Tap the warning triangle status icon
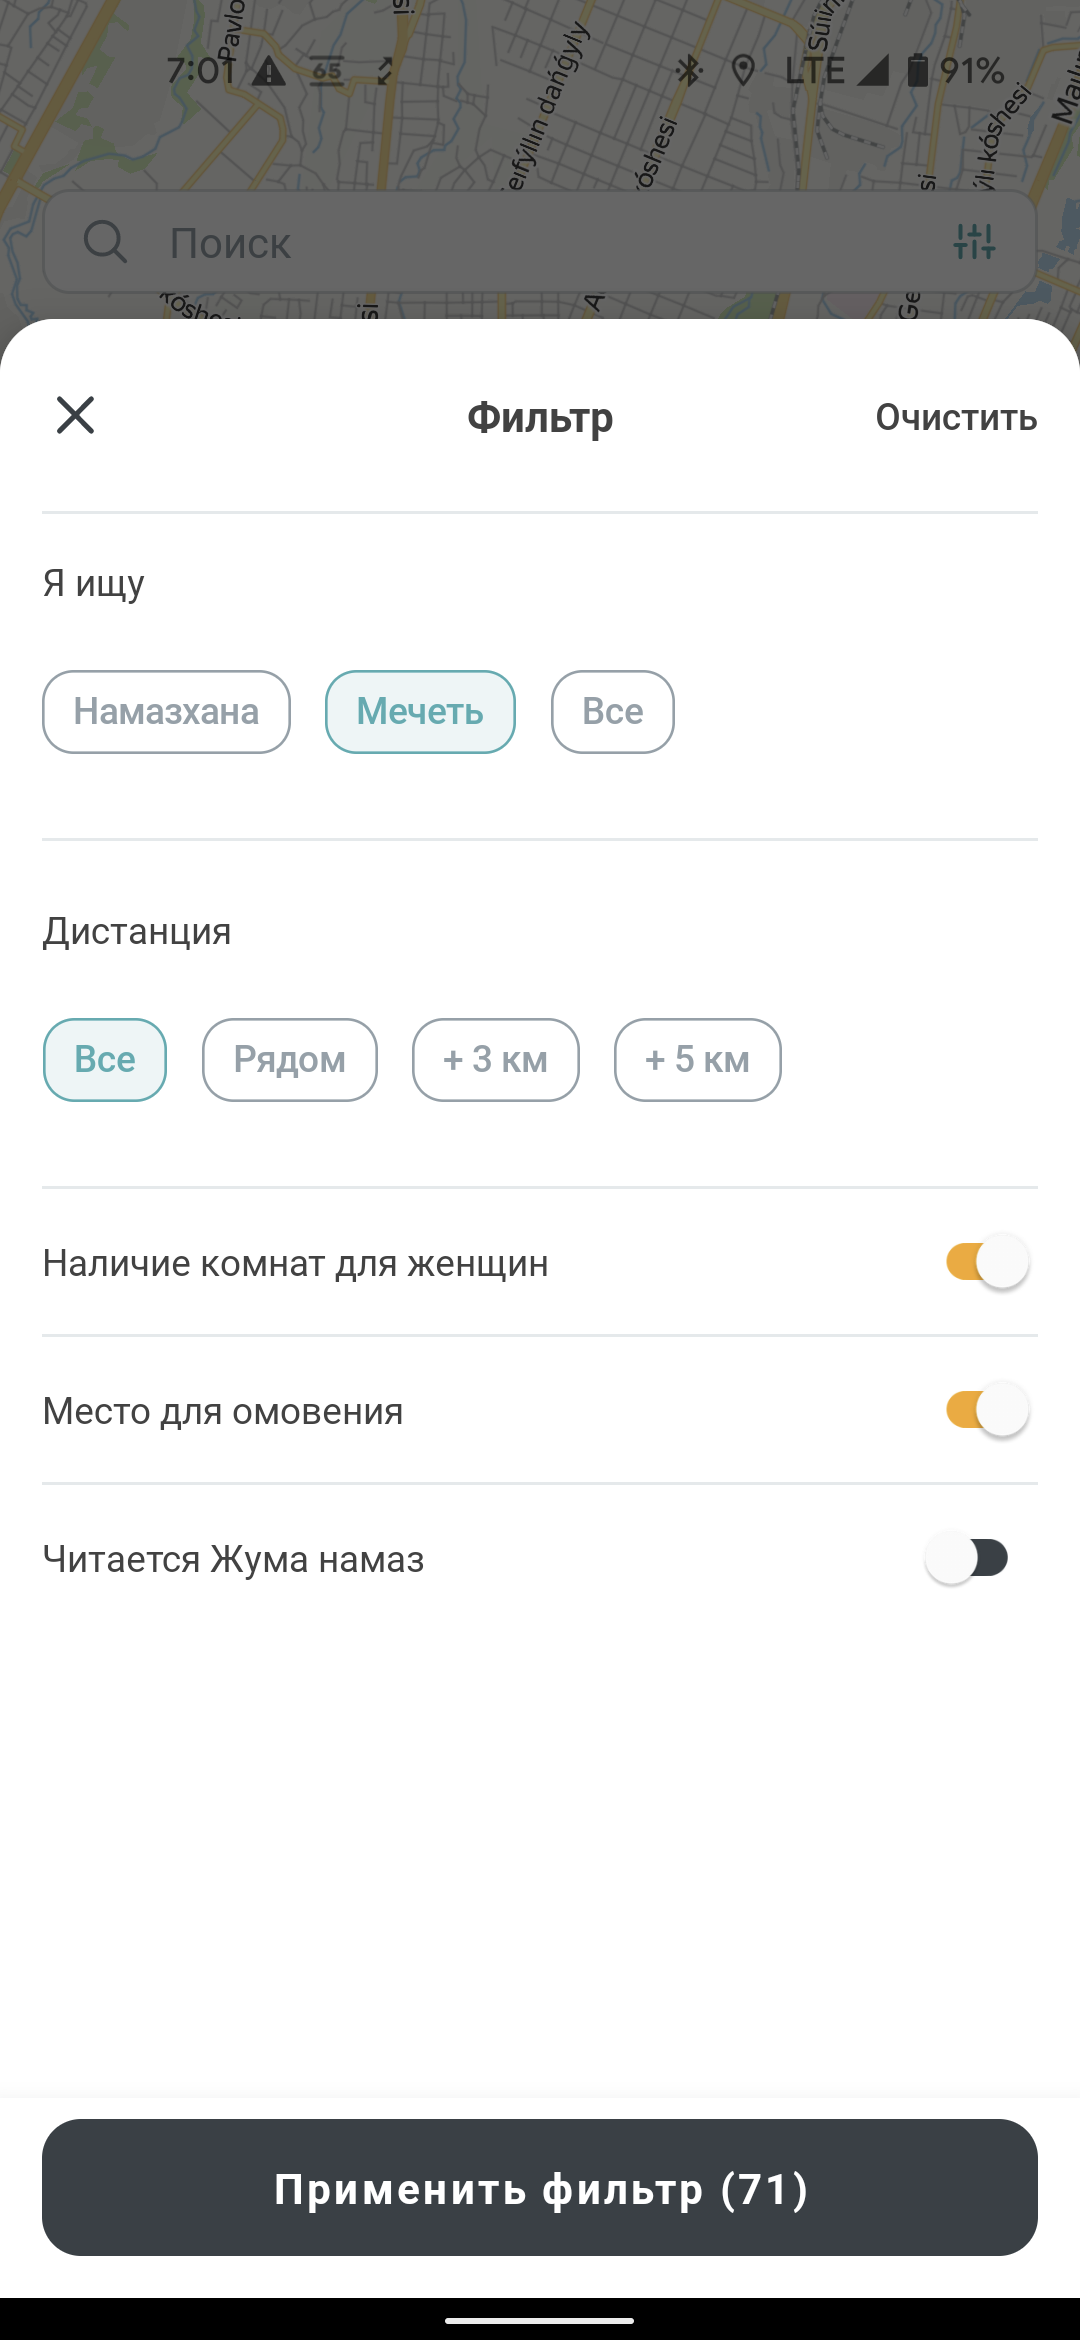This screenshot has width=1080, height=2340. coord(269,71)
